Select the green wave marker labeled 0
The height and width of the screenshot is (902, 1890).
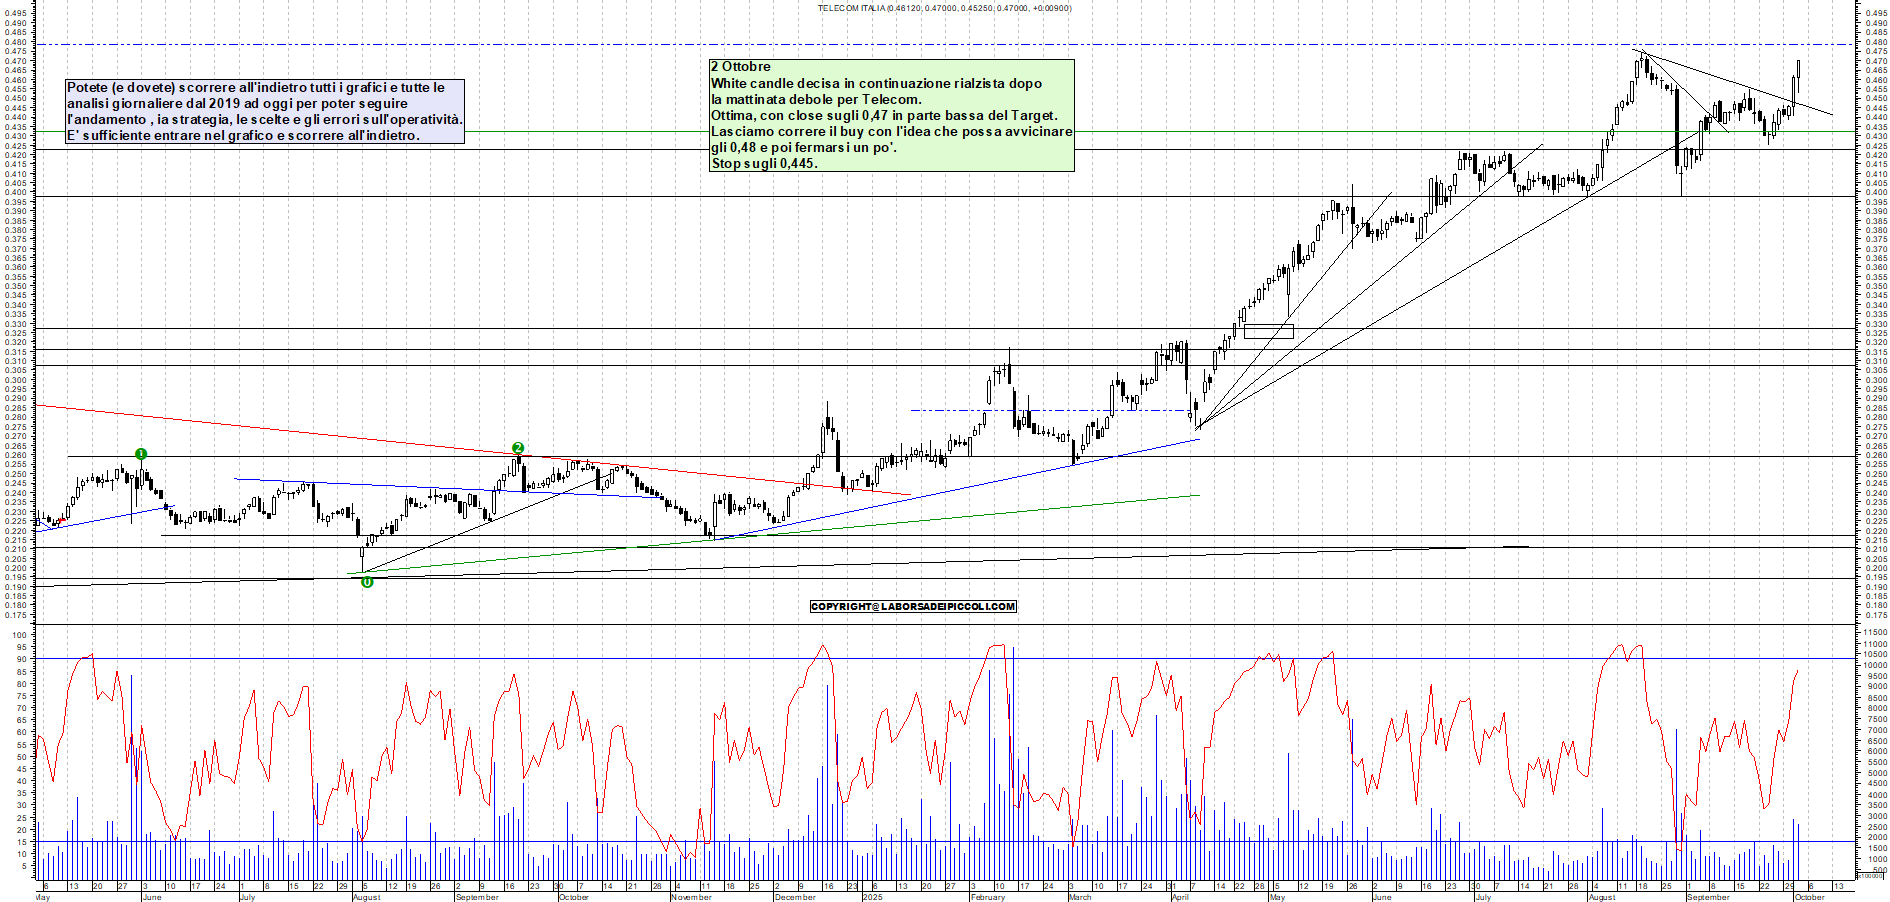367,582
